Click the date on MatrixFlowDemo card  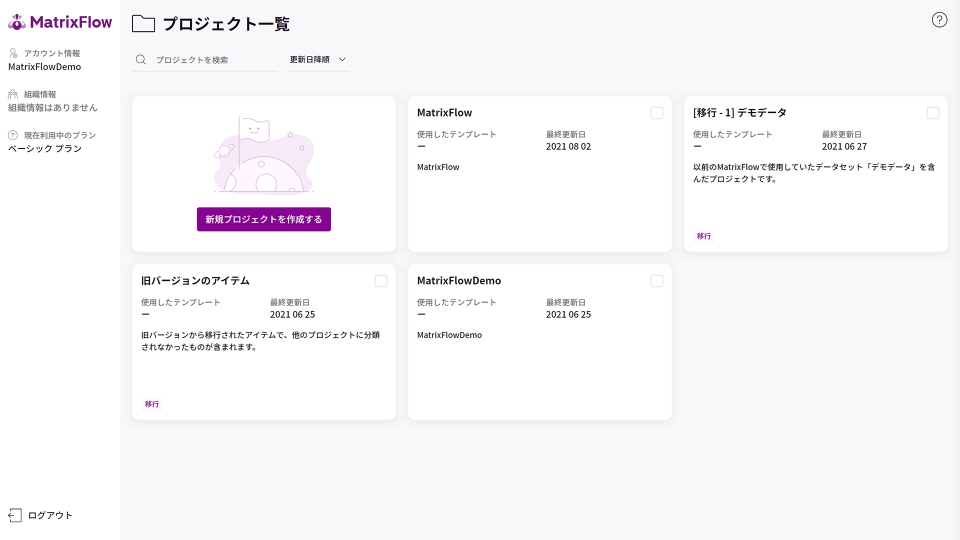[x=569, y=314]
